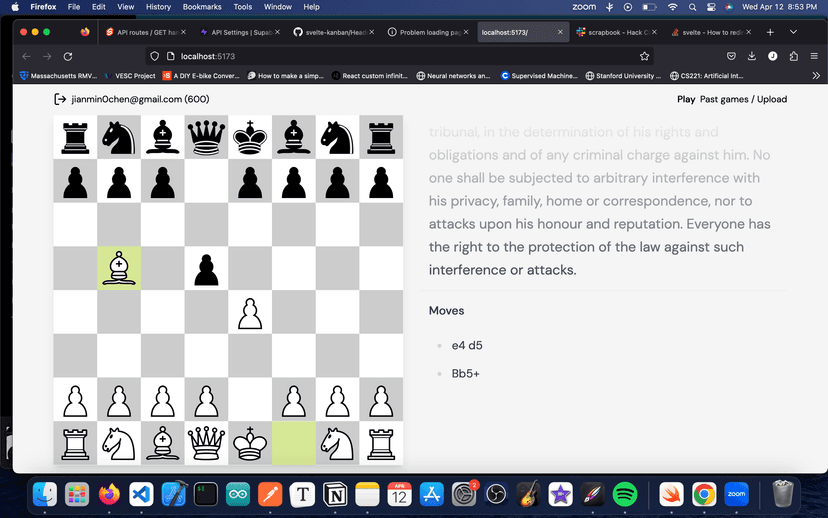
Task: Bookmark this page with the star icon
Action: [645, 56]
